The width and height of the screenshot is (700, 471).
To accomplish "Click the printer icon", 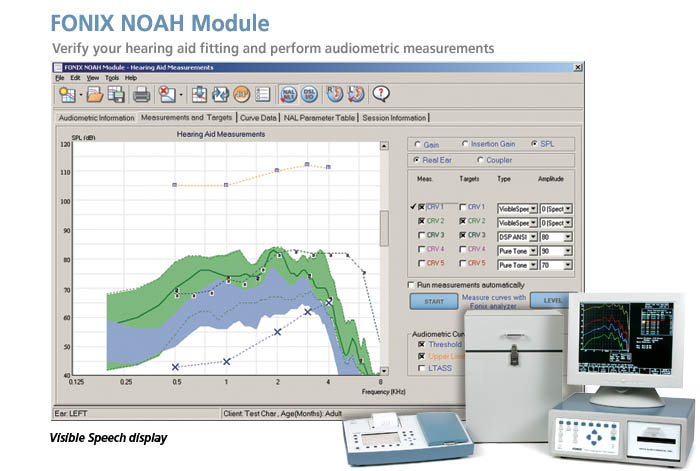I will click(x=142, y=95).
